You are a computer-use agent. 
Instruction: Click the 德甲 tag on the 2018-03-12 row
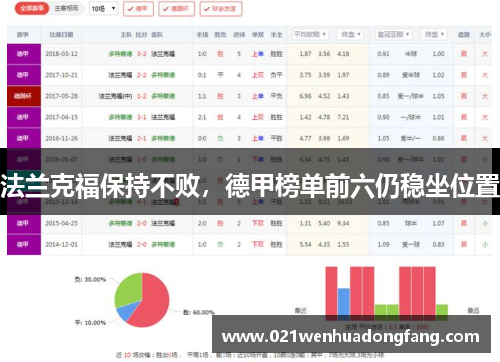coord(24,54)
